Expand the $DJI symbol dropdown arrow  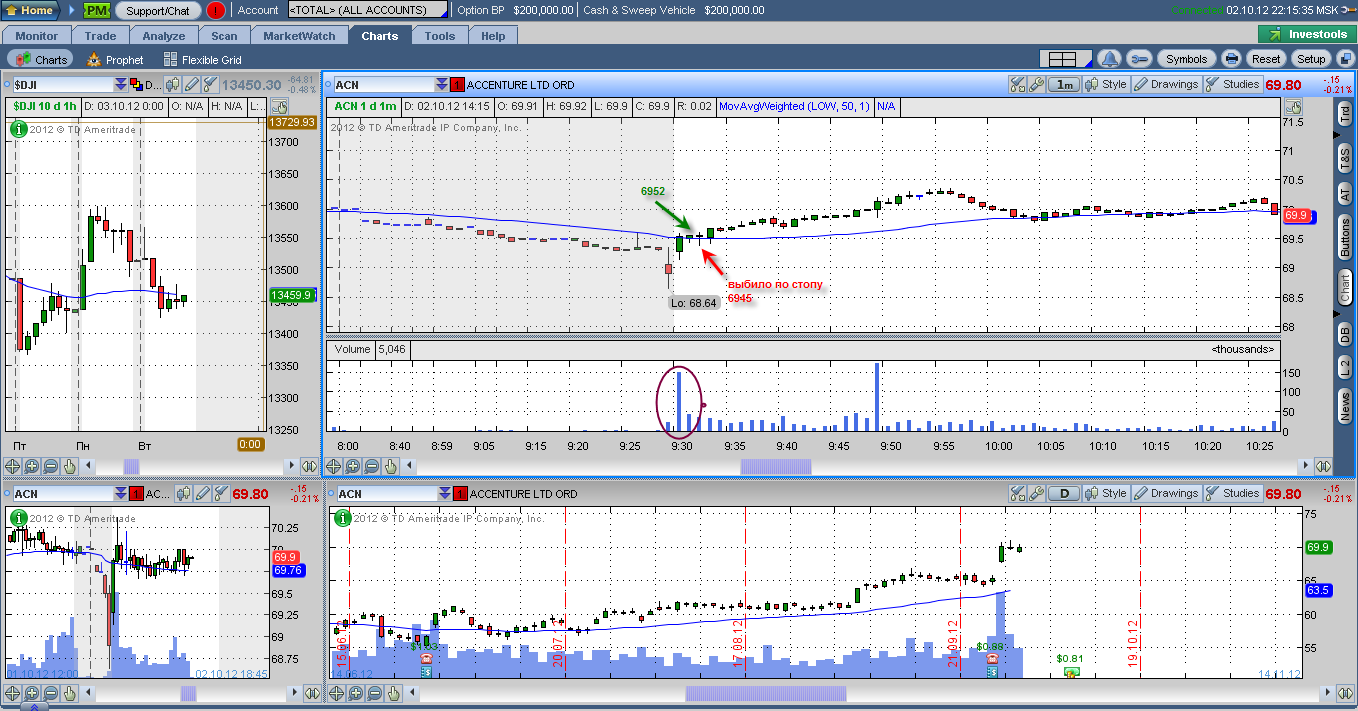121,85
